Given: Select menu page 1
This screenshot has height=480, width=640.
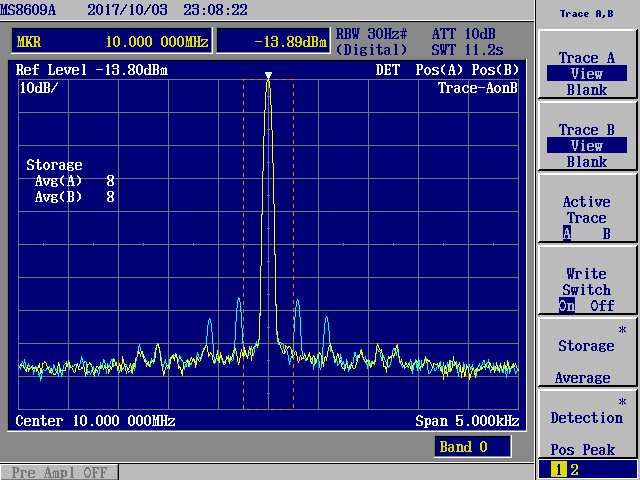Looking at the screenshot, I should tap(558, 469).
